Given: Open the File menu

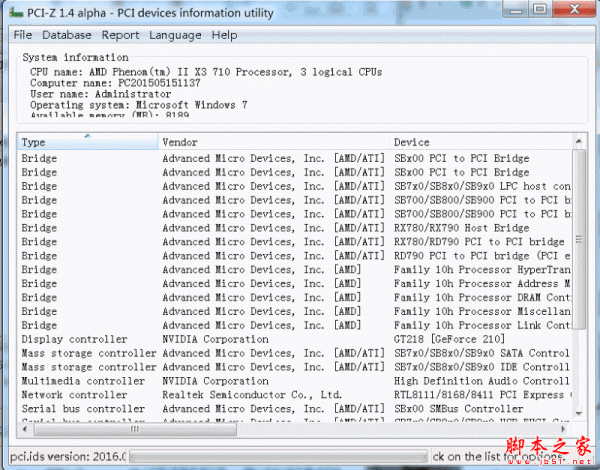Looking at the screenshot, I should tap(23, 35).
